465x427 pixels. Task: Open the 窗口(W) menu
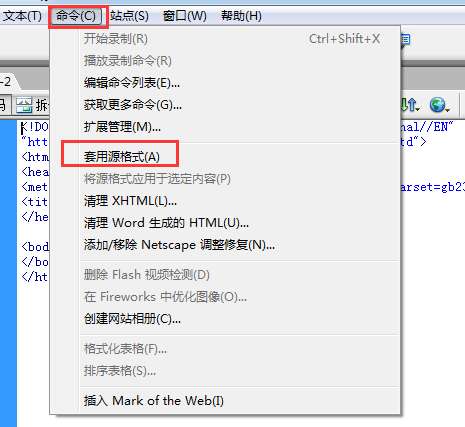(x=185, y=16)
